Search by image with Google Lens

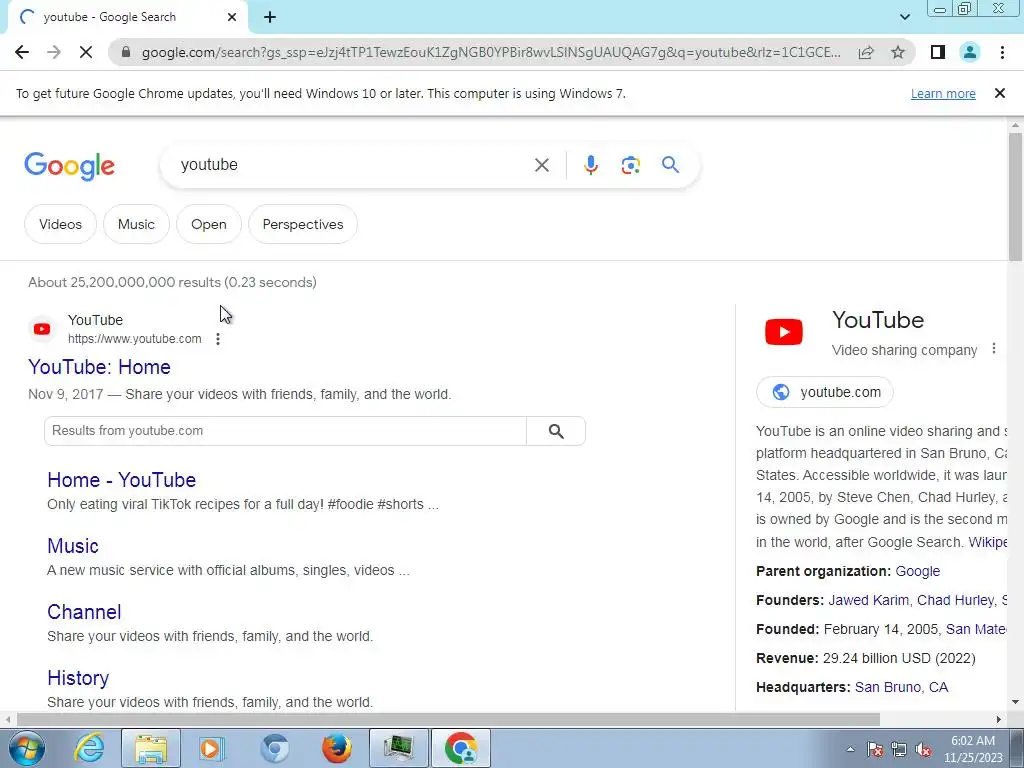pyautogui.click(x=630, y=165)
